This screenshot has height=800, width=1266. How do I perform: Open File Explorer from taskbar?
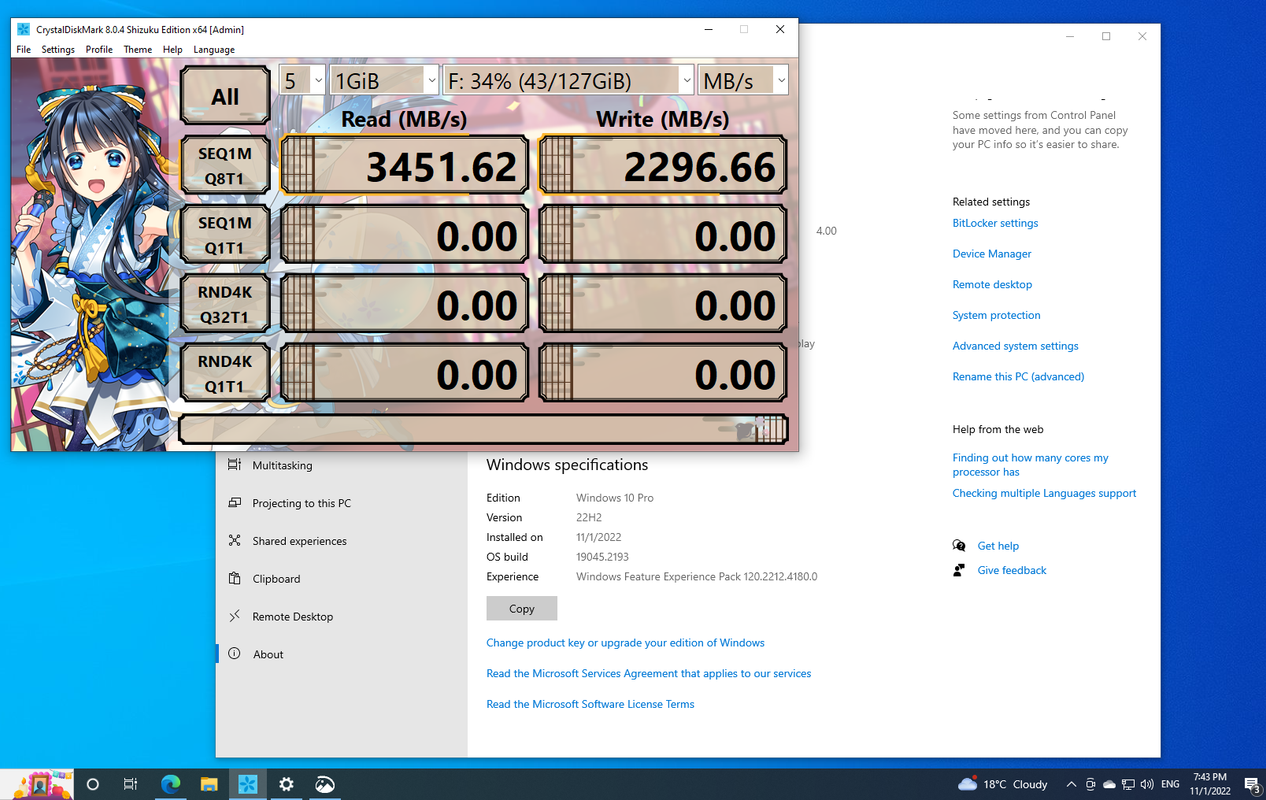[209, 785]
